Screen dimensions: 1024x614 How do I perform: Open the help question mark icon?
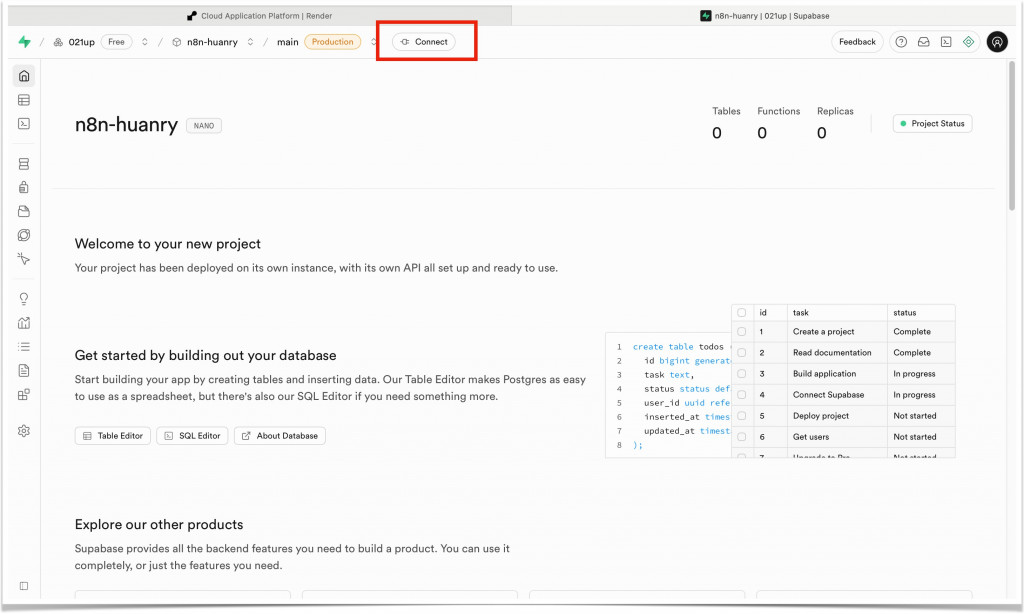pyautogui.click(x=901, y=42)
